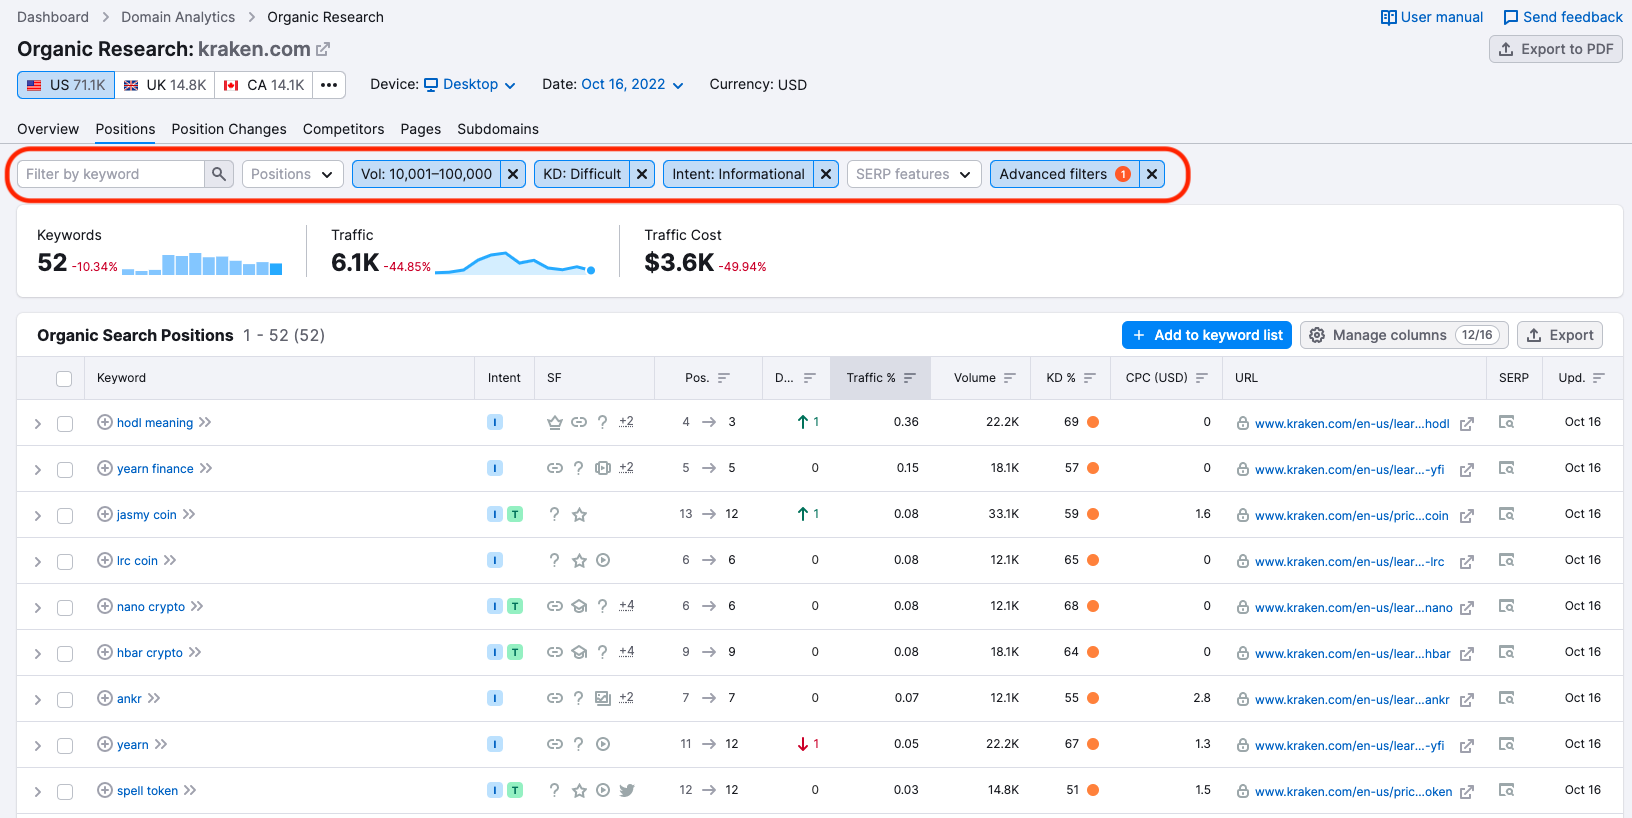Open the Positions filter dropdown
Image resolution: width=1632 pixels, height=818 pixels.
tap(293, 174)
